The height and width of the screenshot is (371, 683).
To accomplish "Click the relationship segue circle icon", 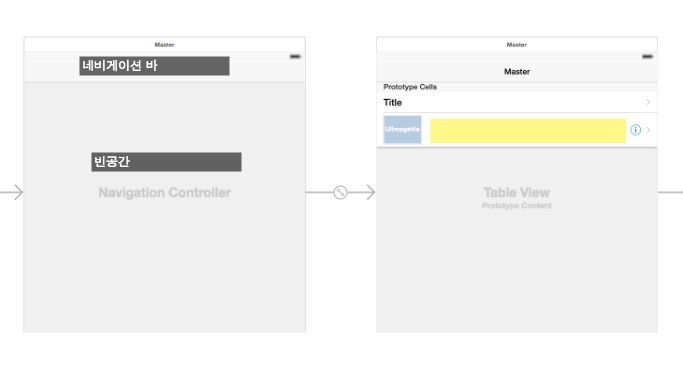I will [x=341, y=192].
